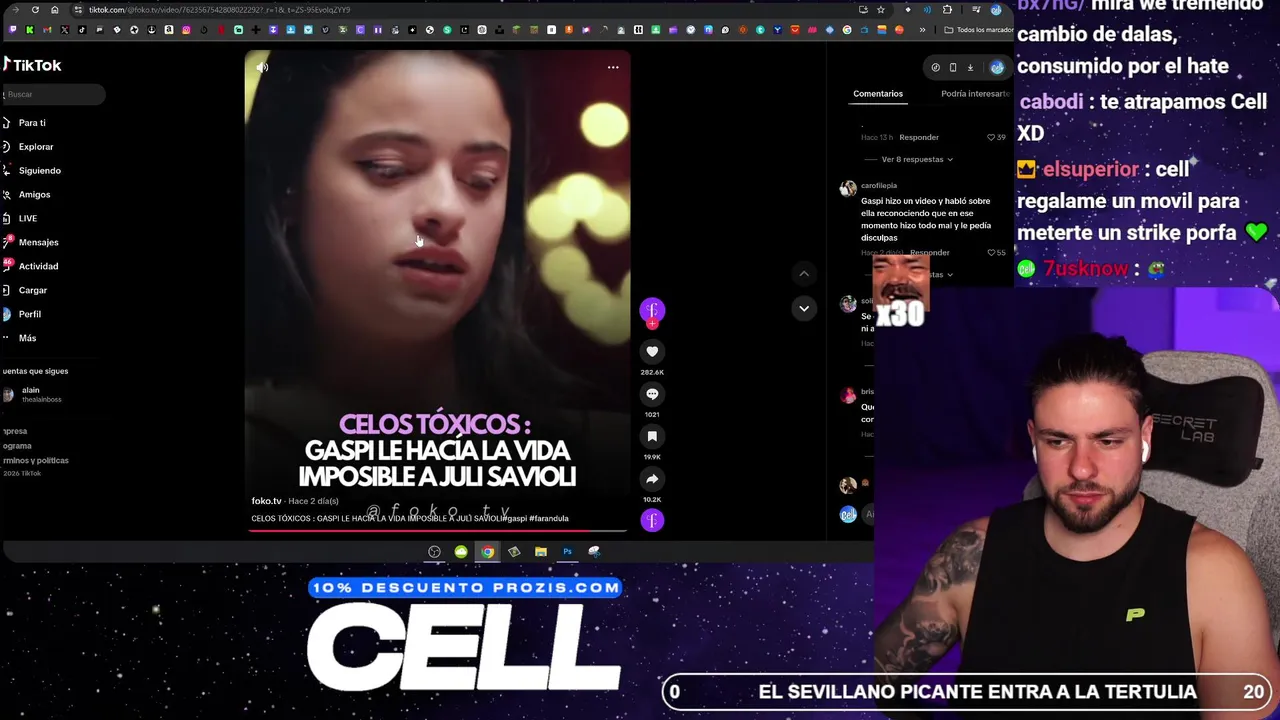Click the Instagram bookmark icon
1280x720 pixels.
(x=186, y=30)
